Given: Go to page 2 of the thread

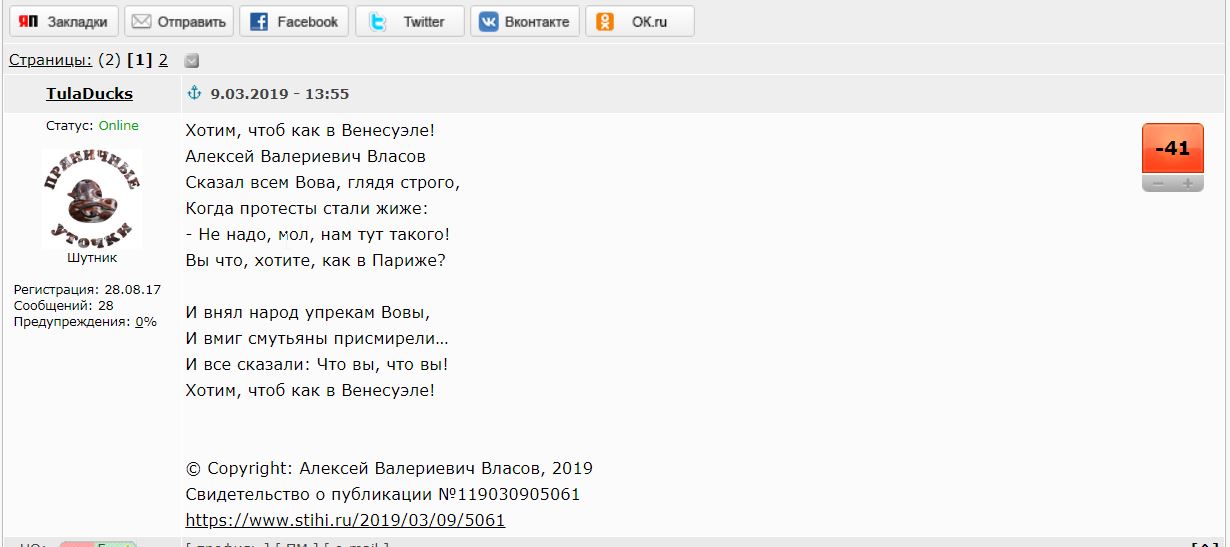Looking at the screenshot, I should tap(163, 60).
